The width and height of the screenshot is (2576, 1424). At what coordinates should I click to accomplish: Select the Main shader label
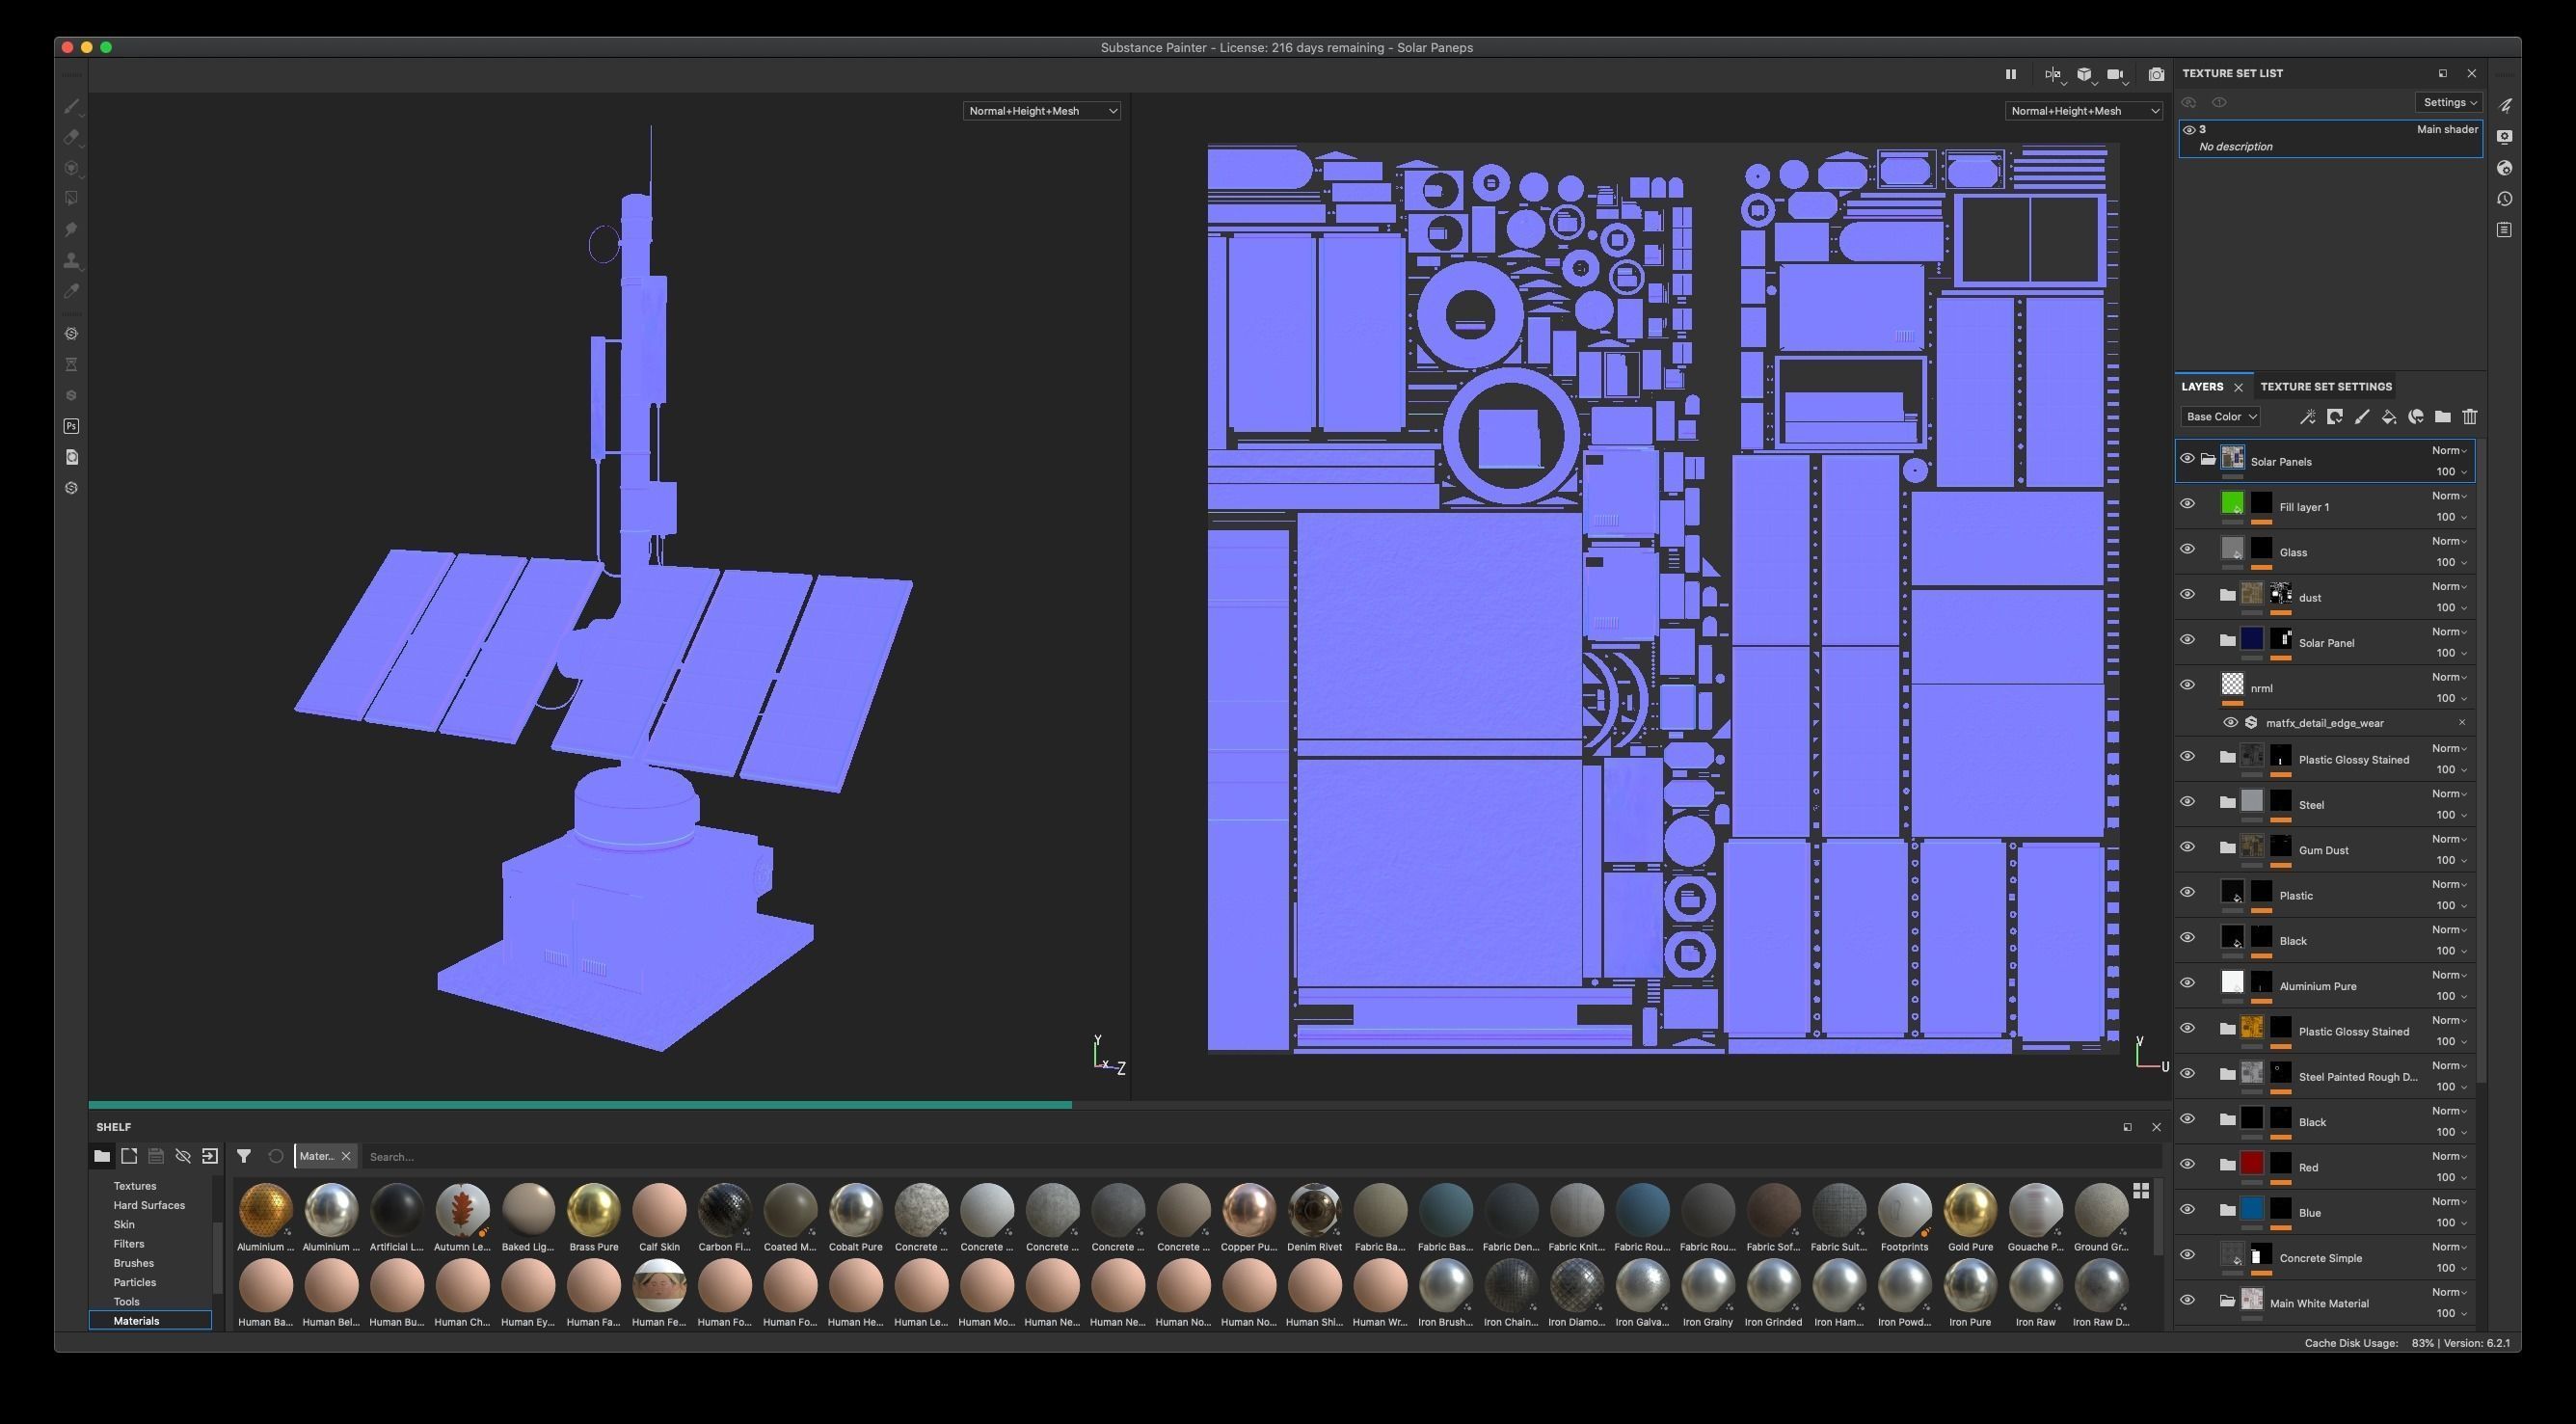point(2447,129)
